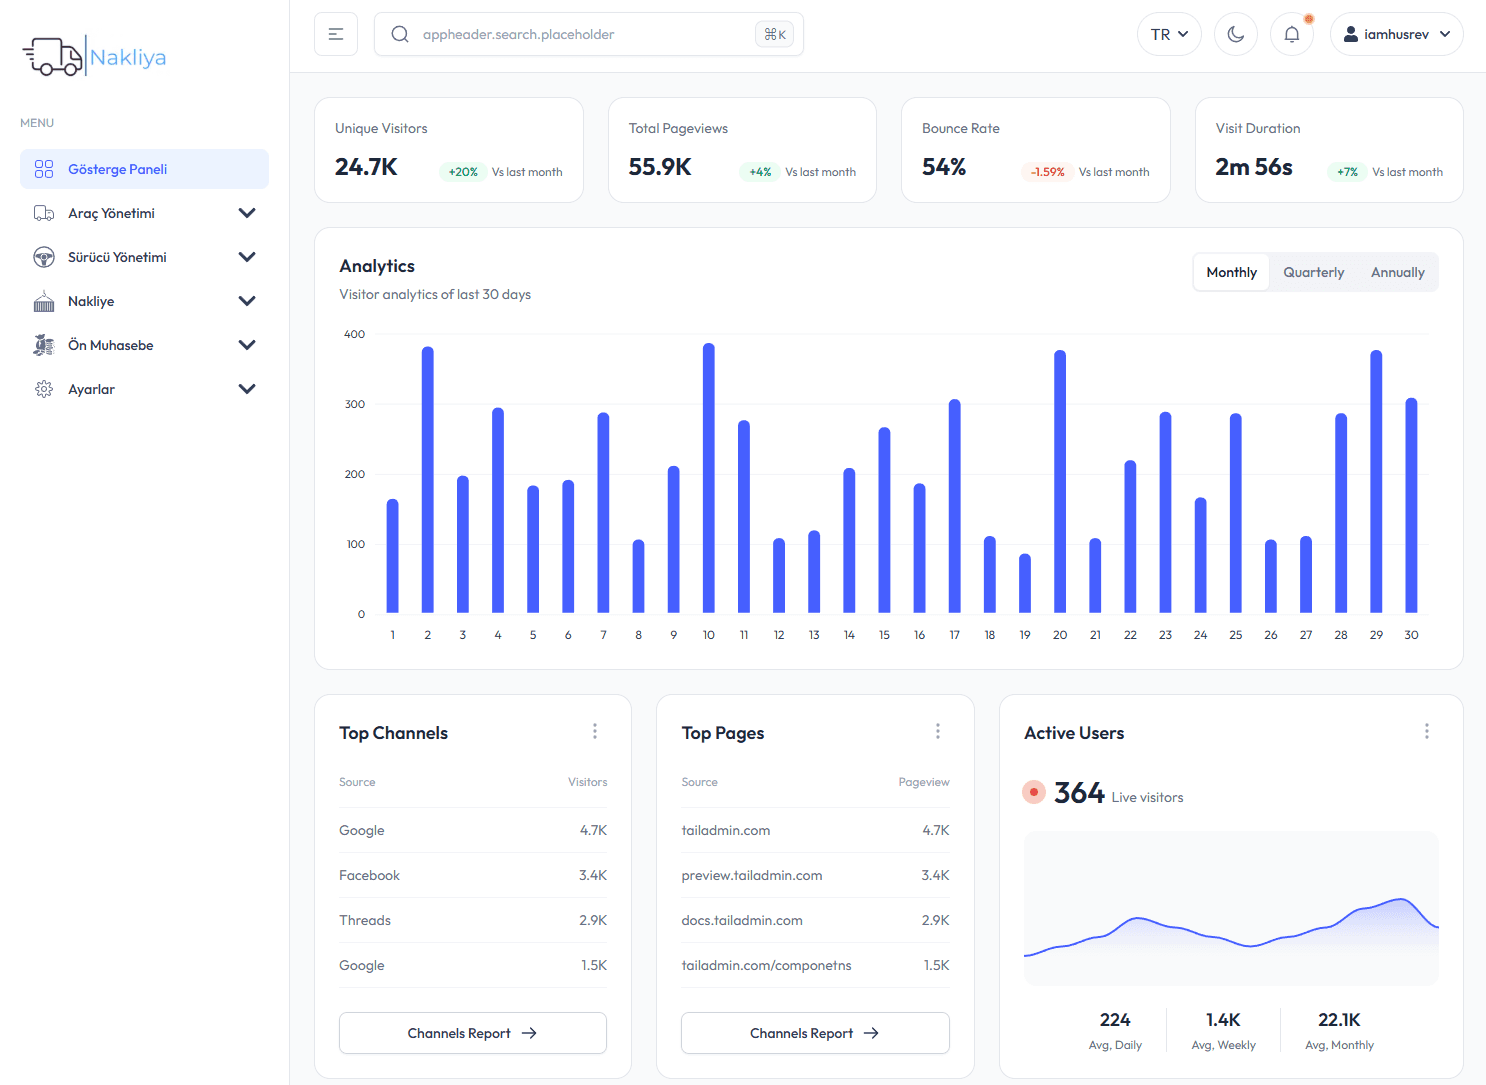Open the iamhusrev account dropdown

pos(1397,33)
